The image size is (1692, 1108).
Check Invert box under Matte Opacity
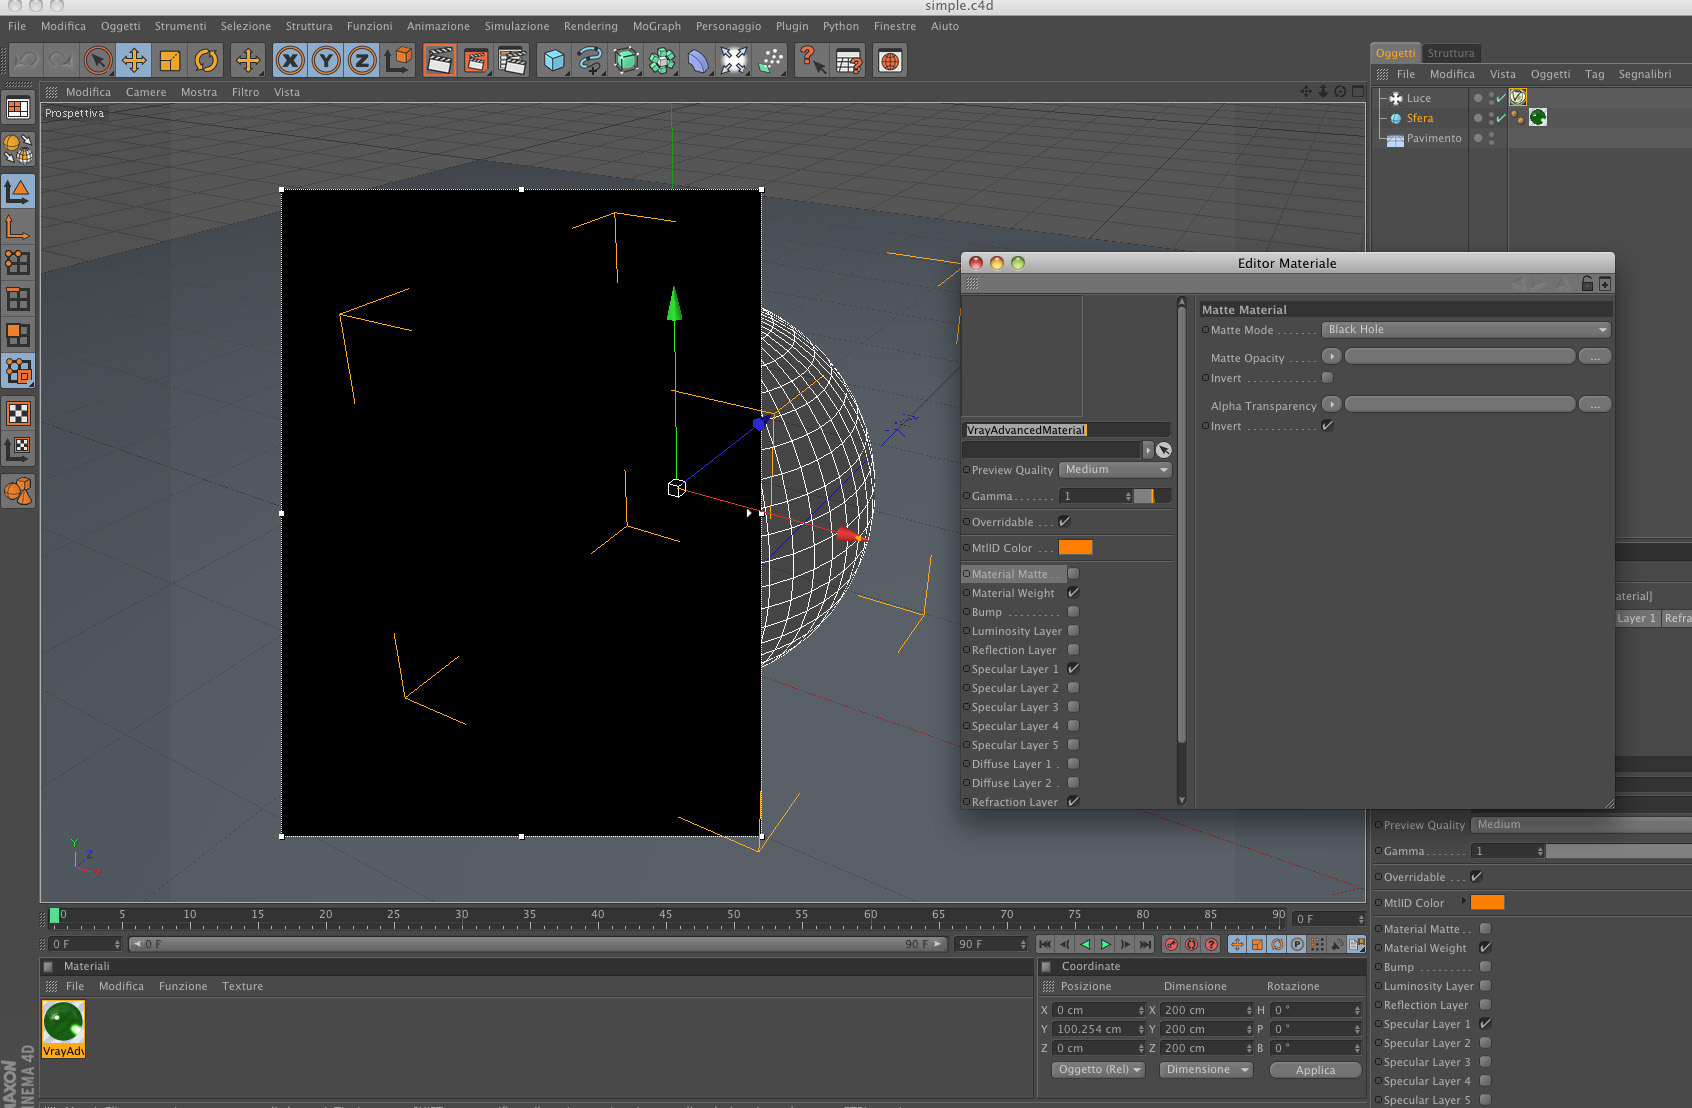(x=1327, y=378)
